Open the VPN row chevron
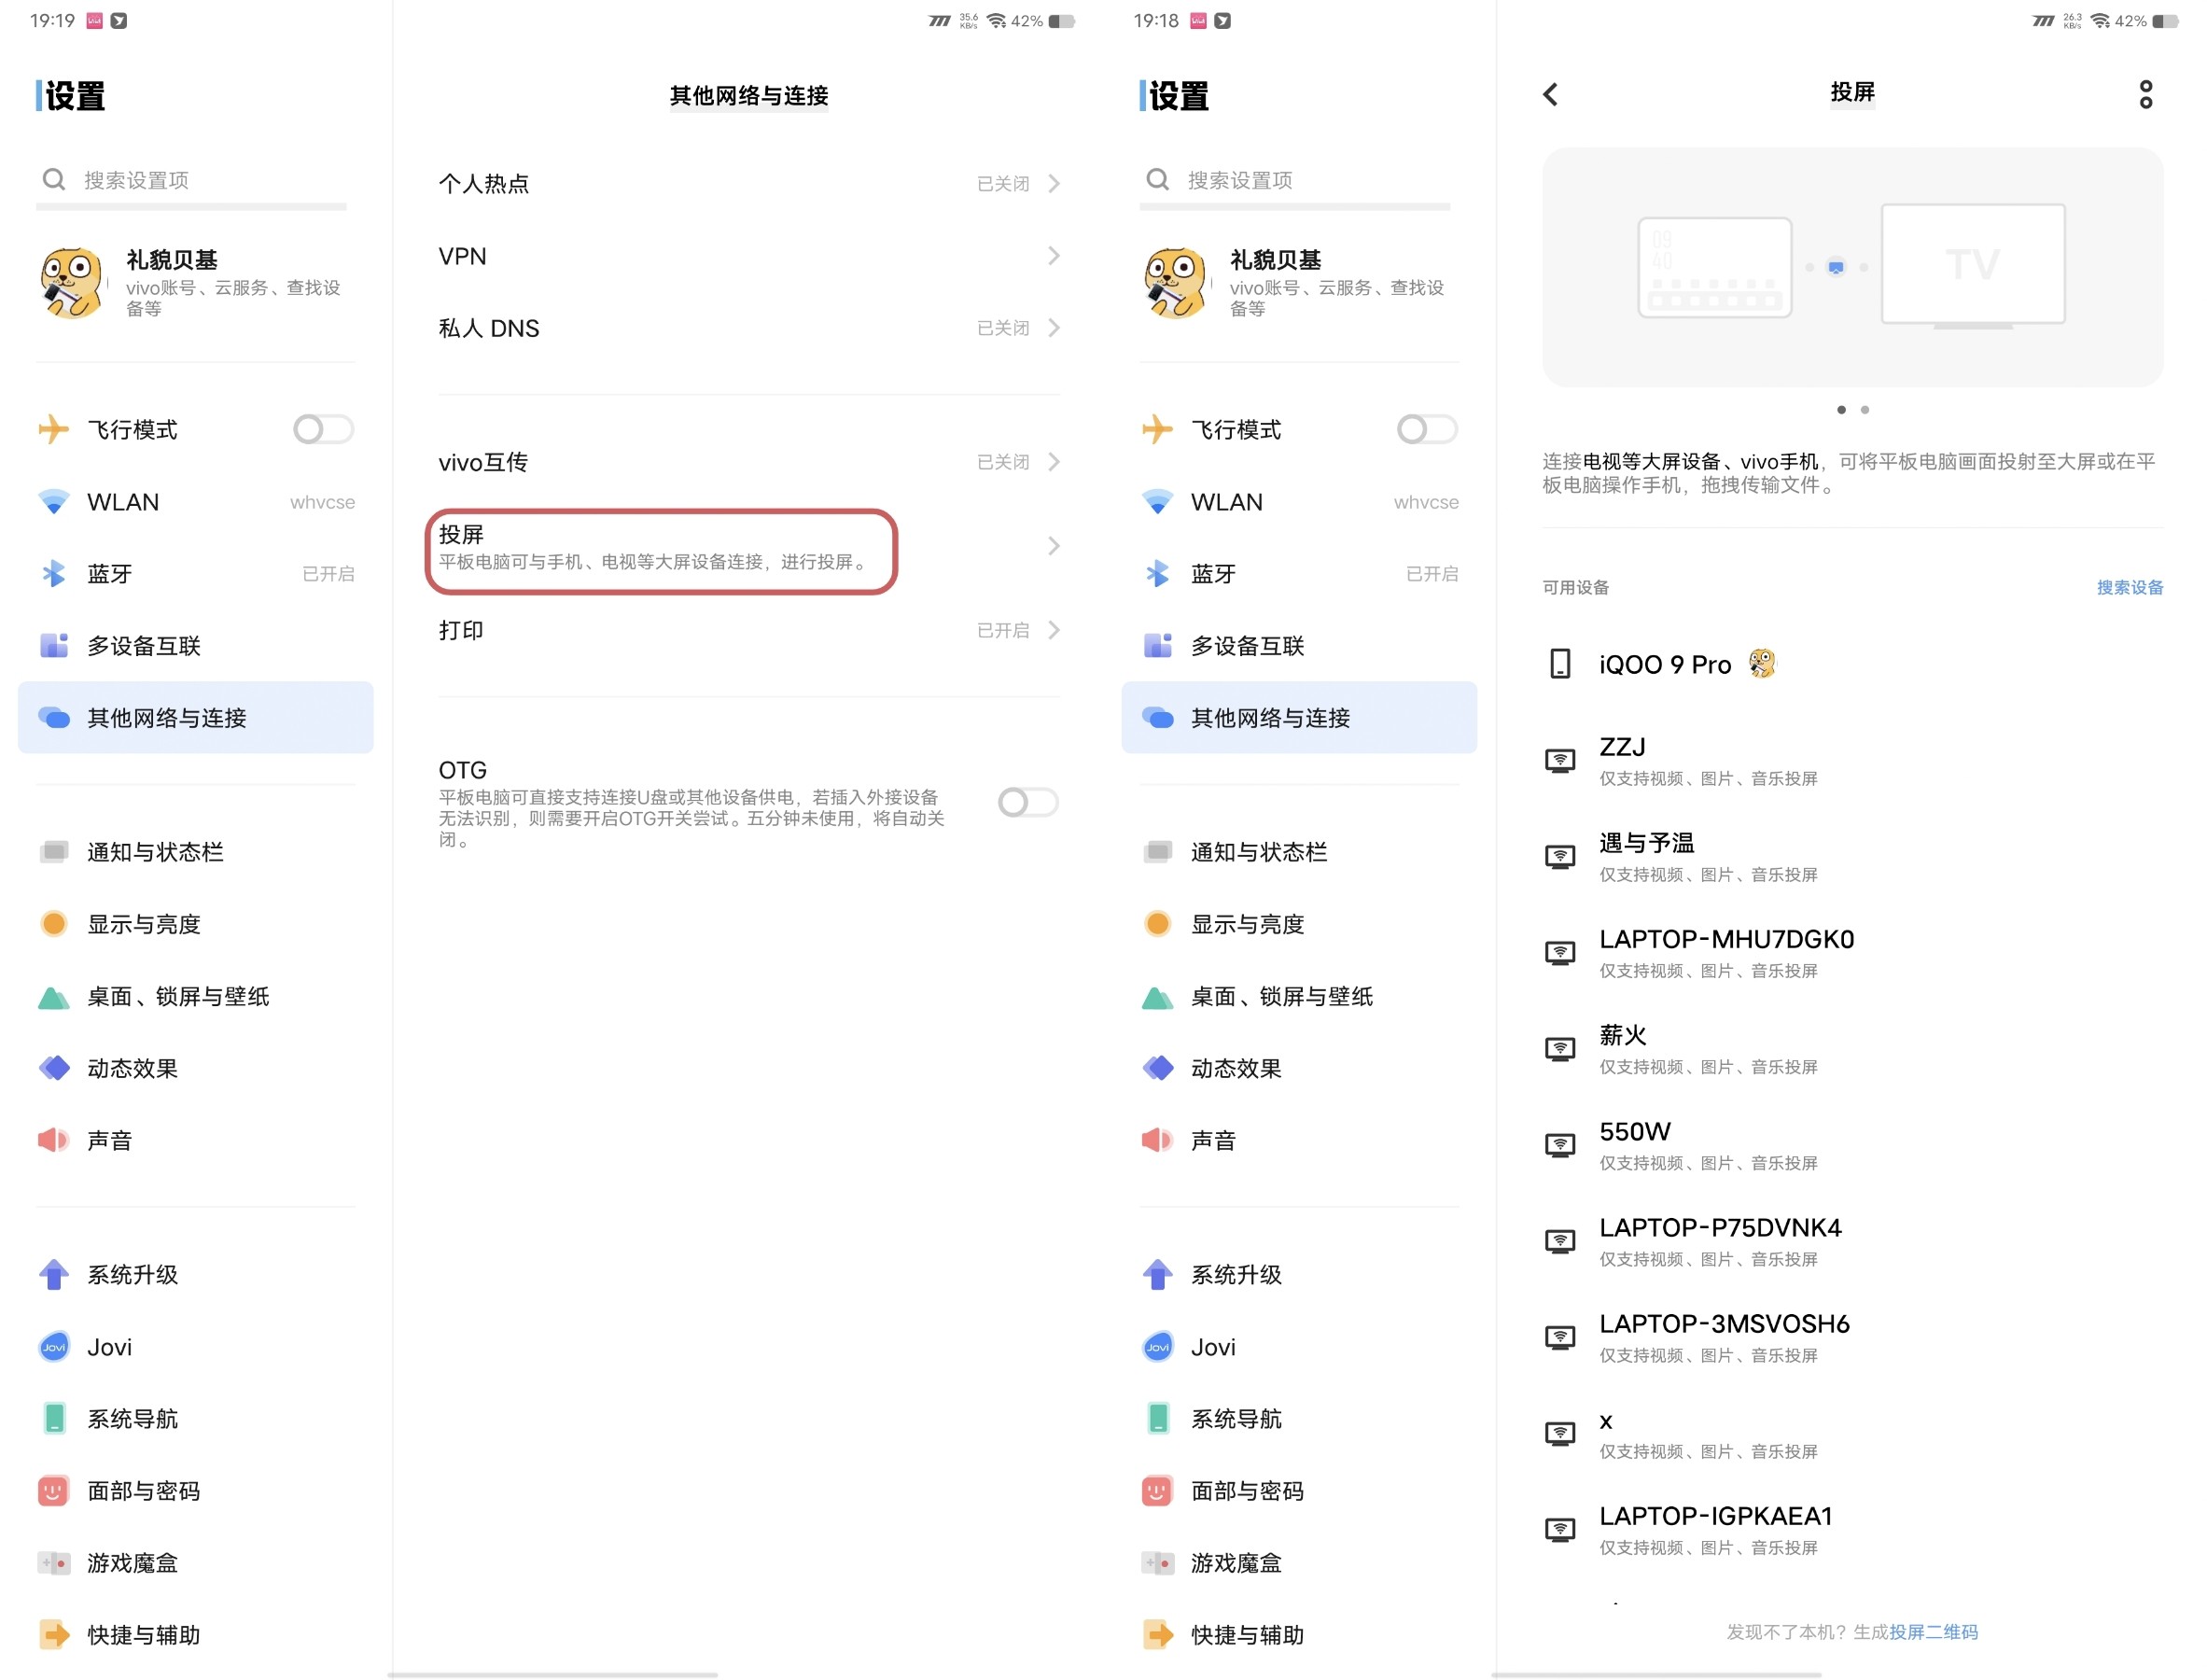Image resolution: width=2207 pixels, height=1680 pixels. tap(1053, 256)
